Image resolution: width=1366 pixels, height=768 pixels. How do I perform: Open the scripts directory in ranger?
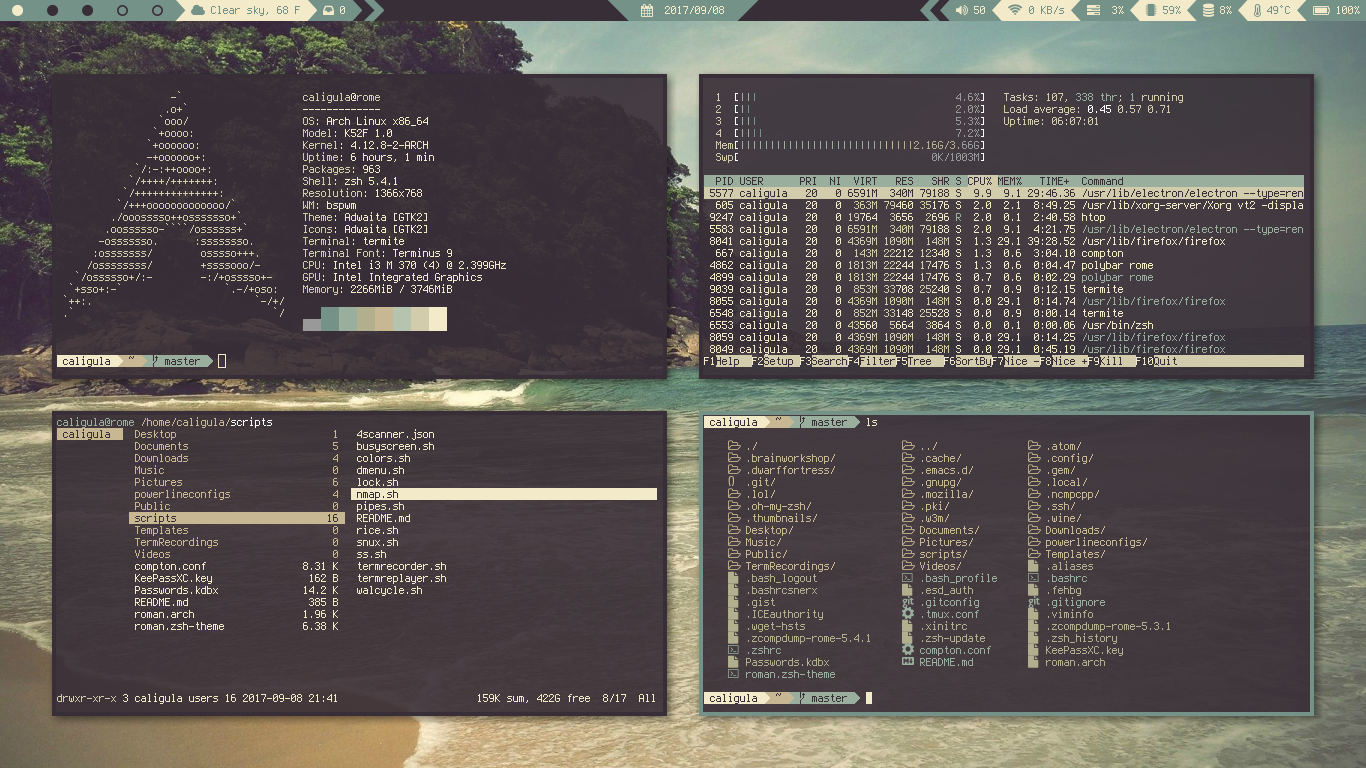[x=237, y=518]
